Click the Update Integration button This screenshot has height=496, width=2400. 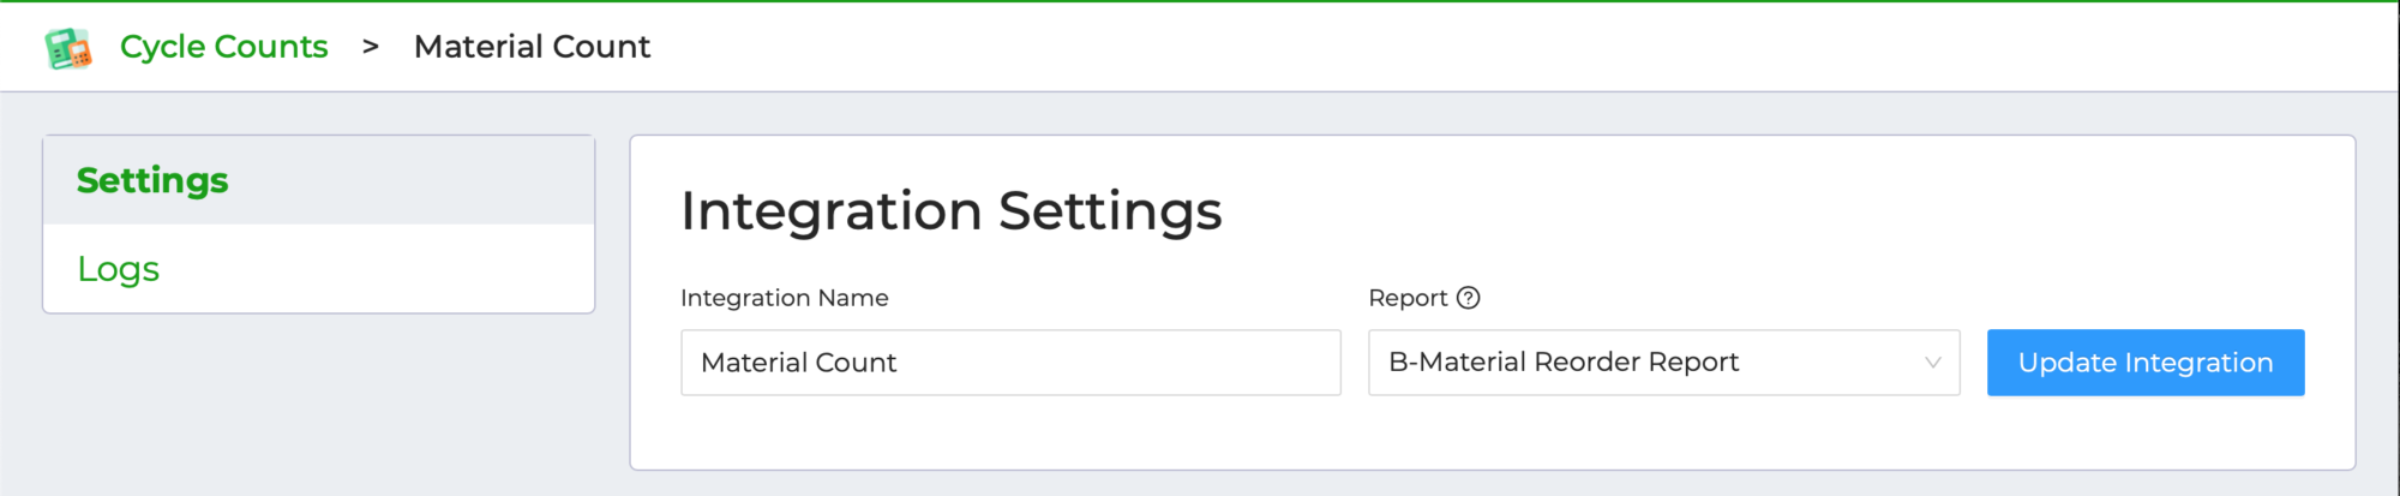pos(2146,363)
